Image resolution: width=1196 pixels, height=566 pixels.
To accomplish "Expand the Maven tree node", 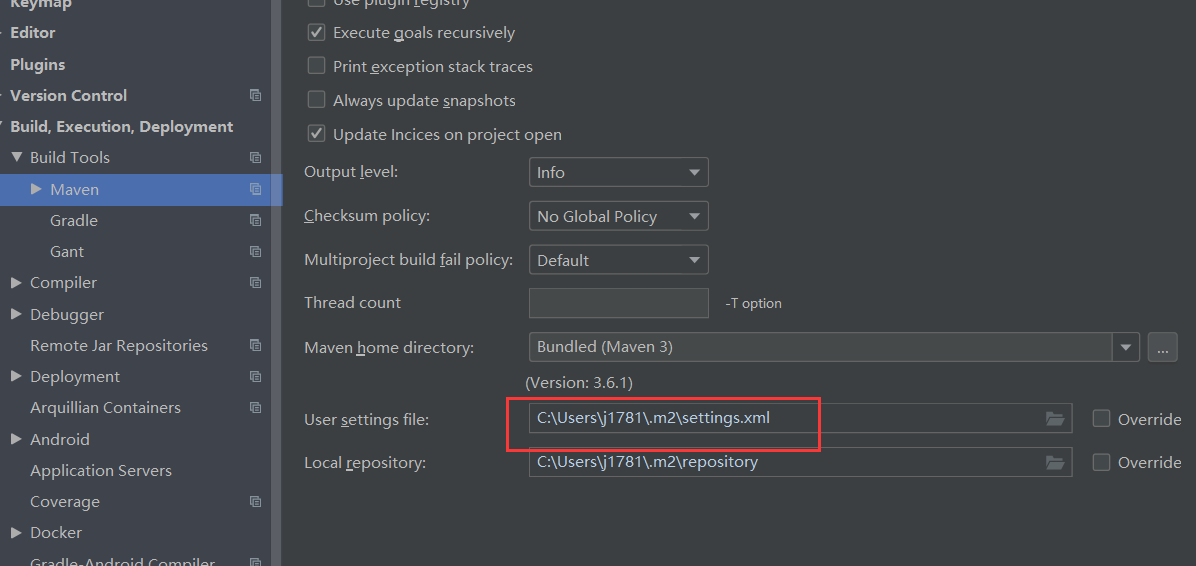I will tap(36, 188).
